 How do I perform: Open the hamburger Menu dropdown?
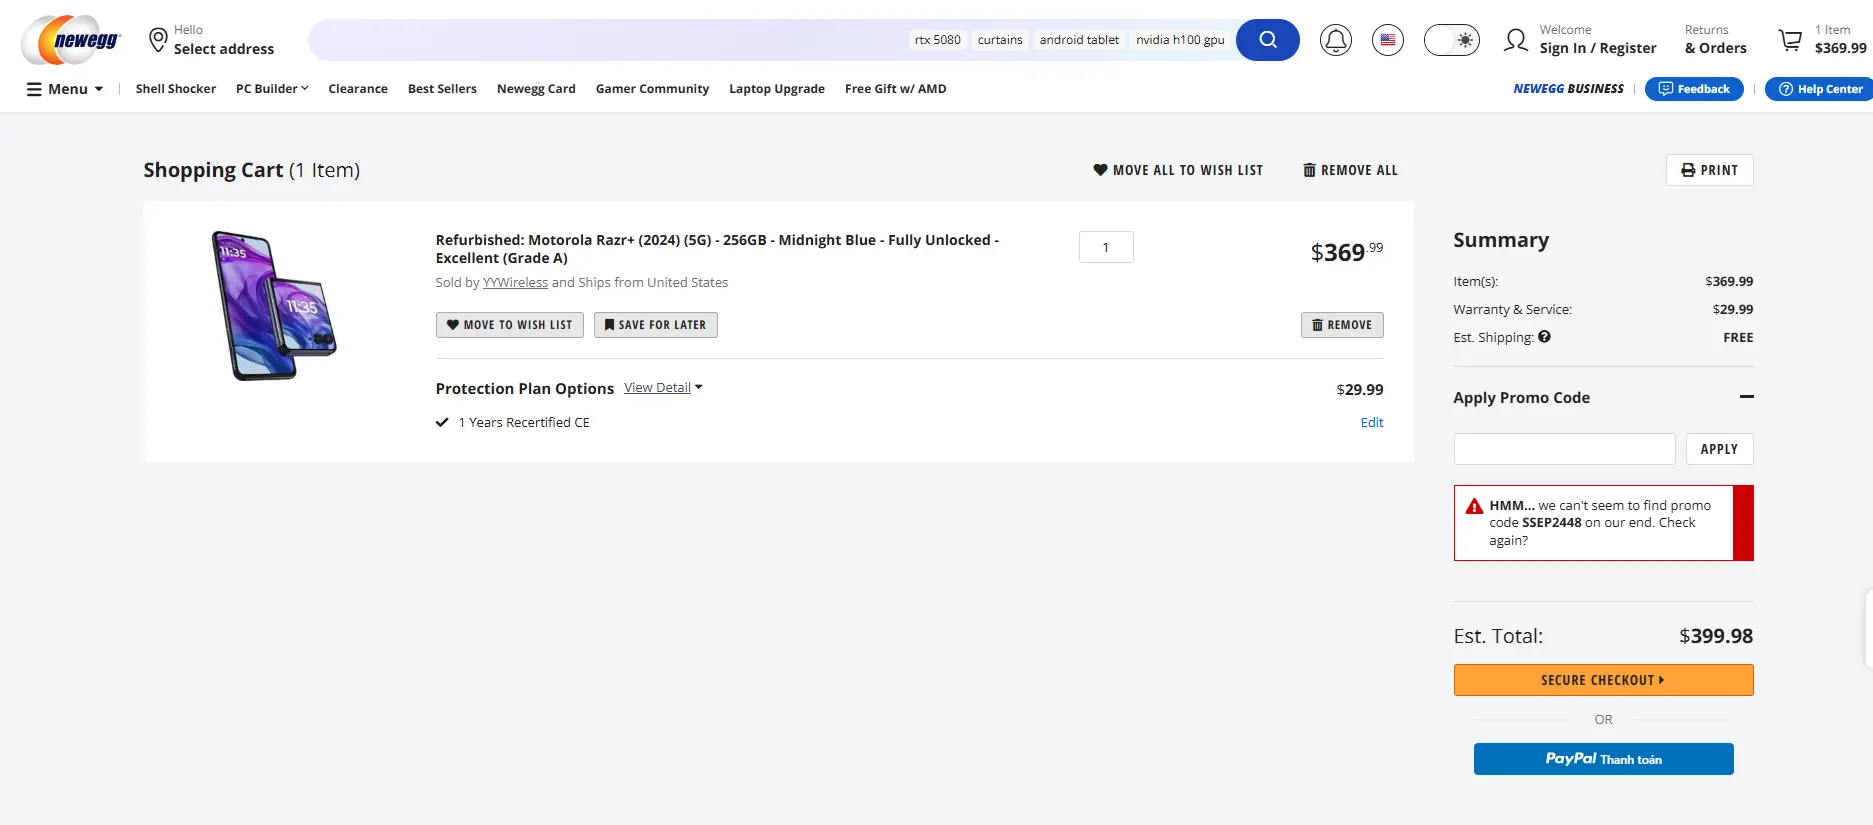pyautogui.click(x=65, y=89)
